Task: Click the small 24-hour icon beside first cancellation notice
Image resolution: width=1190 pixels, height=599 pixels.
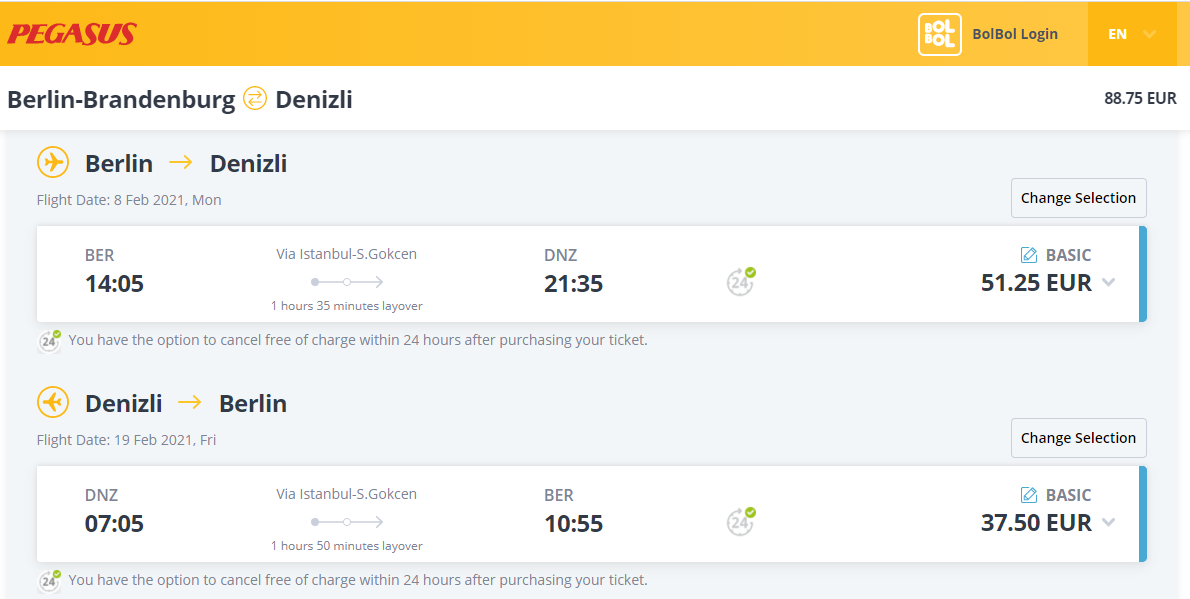Action: [50, 341]
